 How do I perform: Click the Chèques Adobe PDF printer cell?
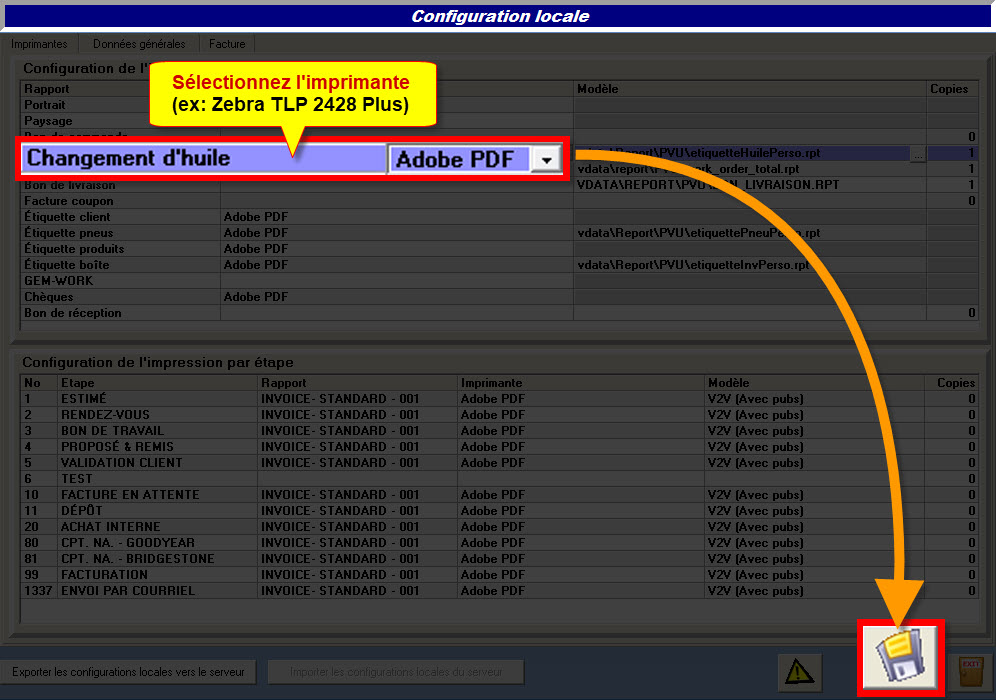tap(396, 297)
